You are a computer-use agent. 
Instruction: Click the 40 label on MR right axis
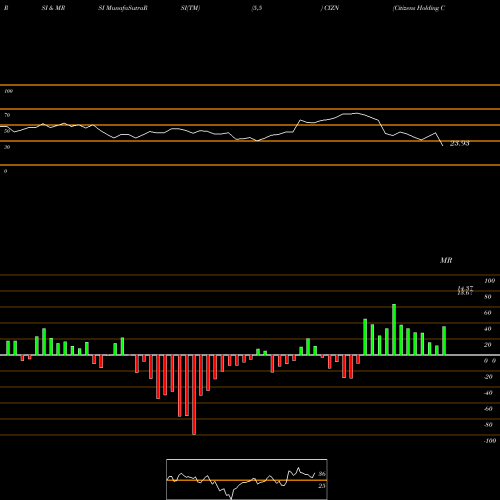pyautogui.click(x=488, y=329)
